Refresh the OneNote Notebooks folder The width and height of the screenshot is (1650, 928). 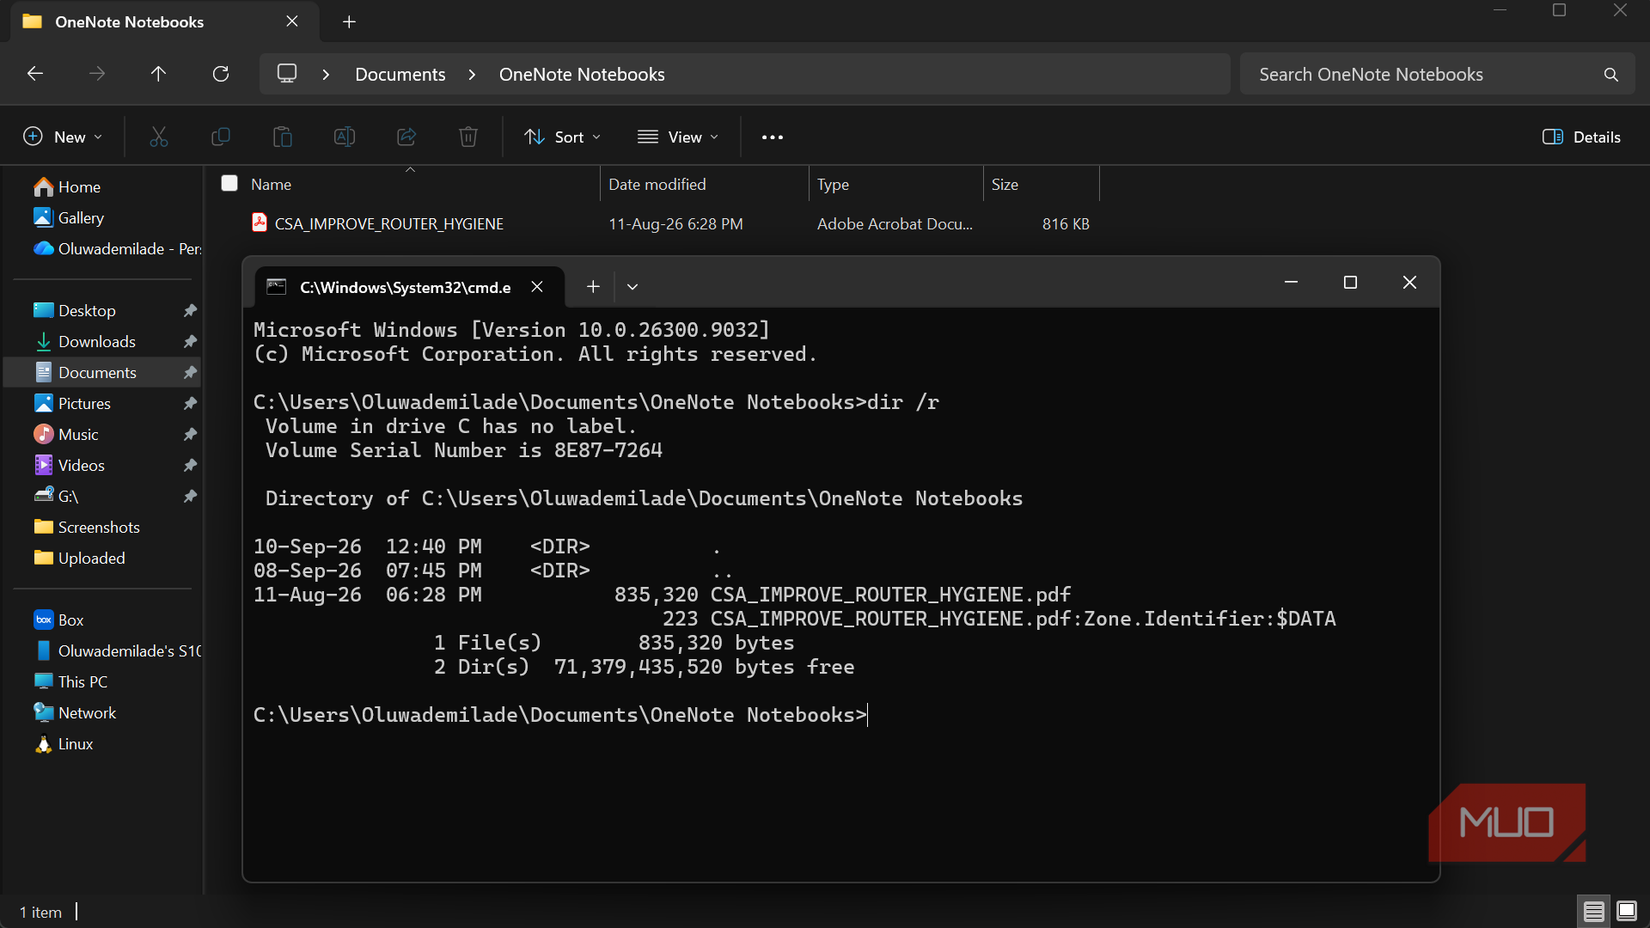tap(221, 74)
